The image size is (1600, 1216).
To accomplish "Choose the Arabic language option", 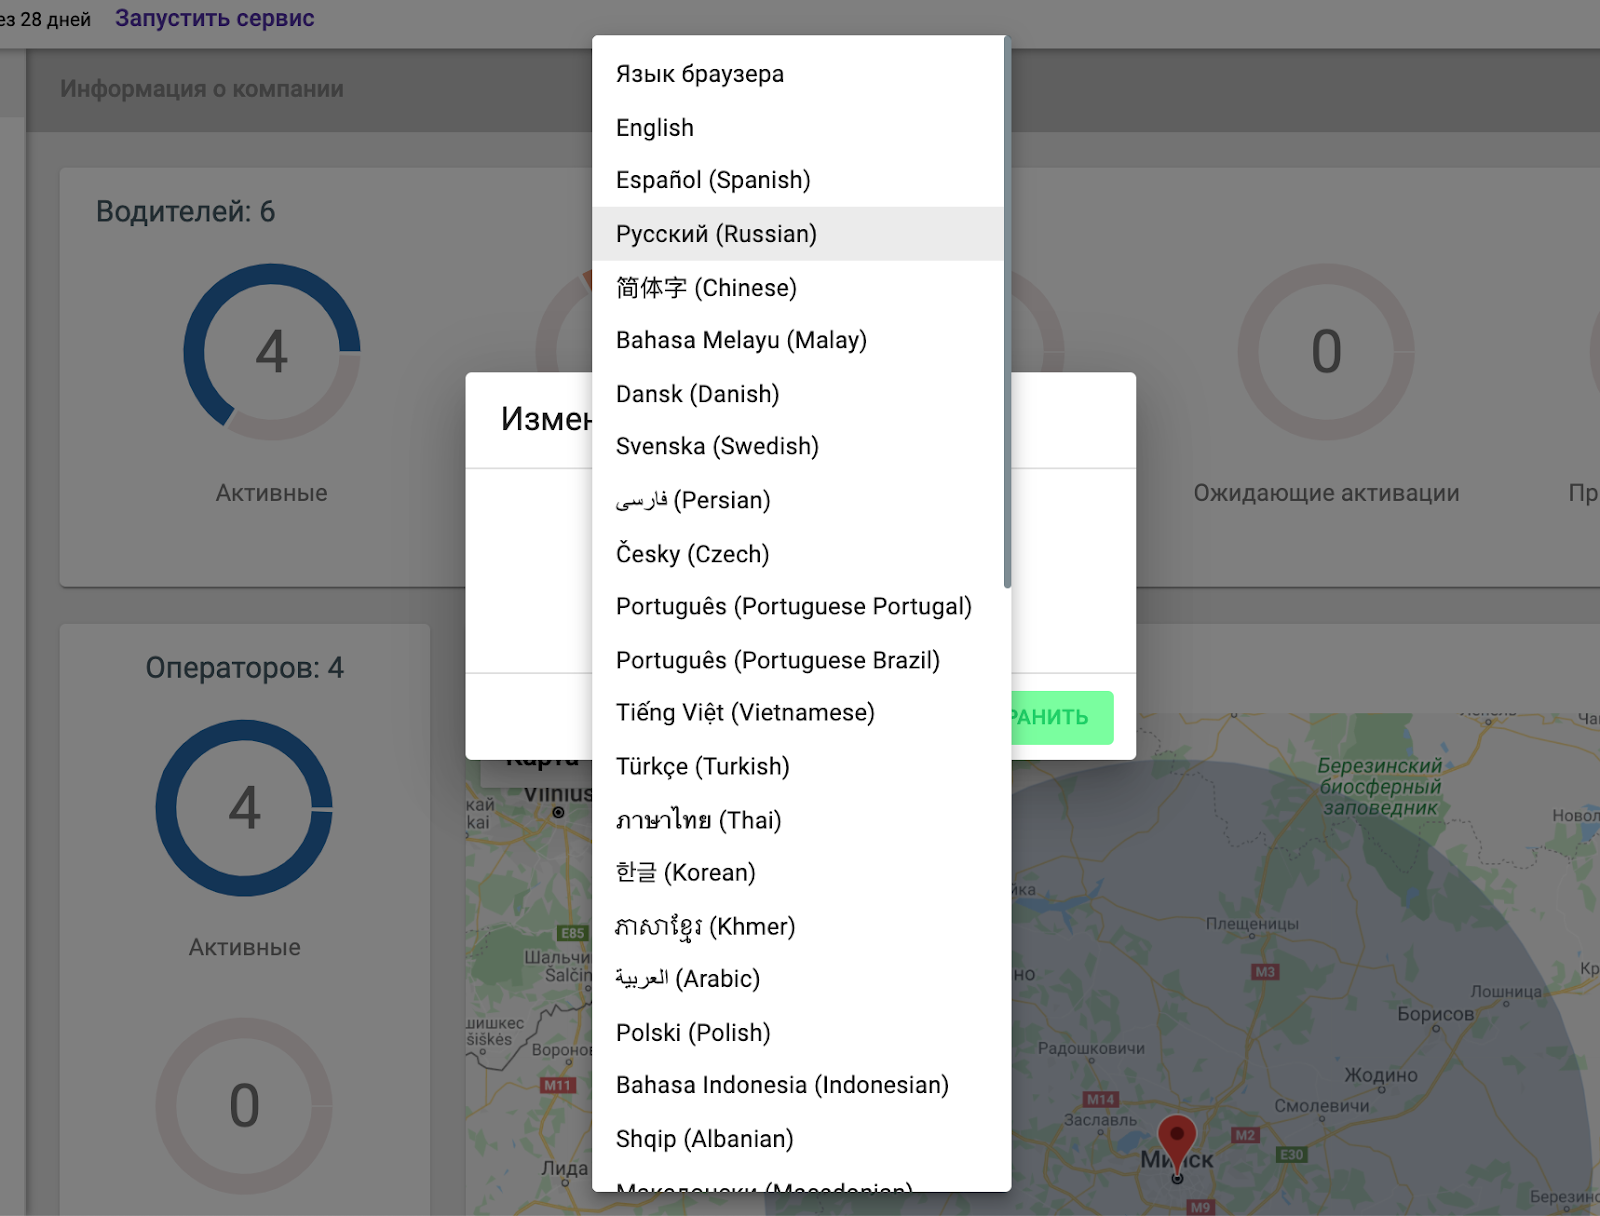I will pyautogui.click(x=798, y=978).
